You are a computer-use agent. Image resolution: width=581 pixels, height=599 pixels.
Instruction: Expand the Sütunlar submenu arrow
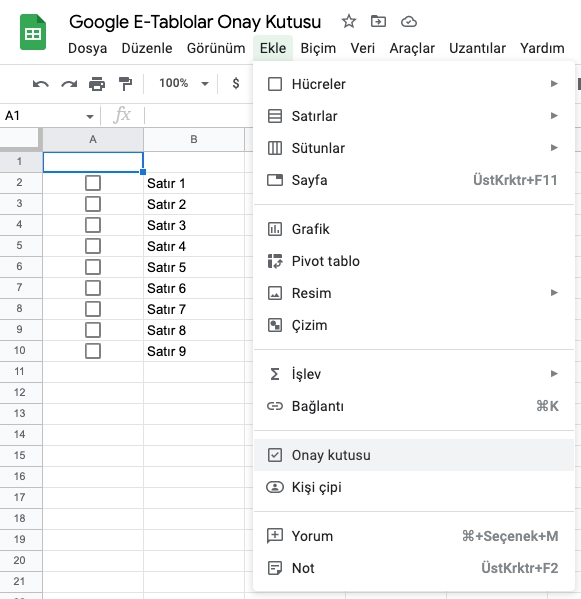(x=554, y=147)
